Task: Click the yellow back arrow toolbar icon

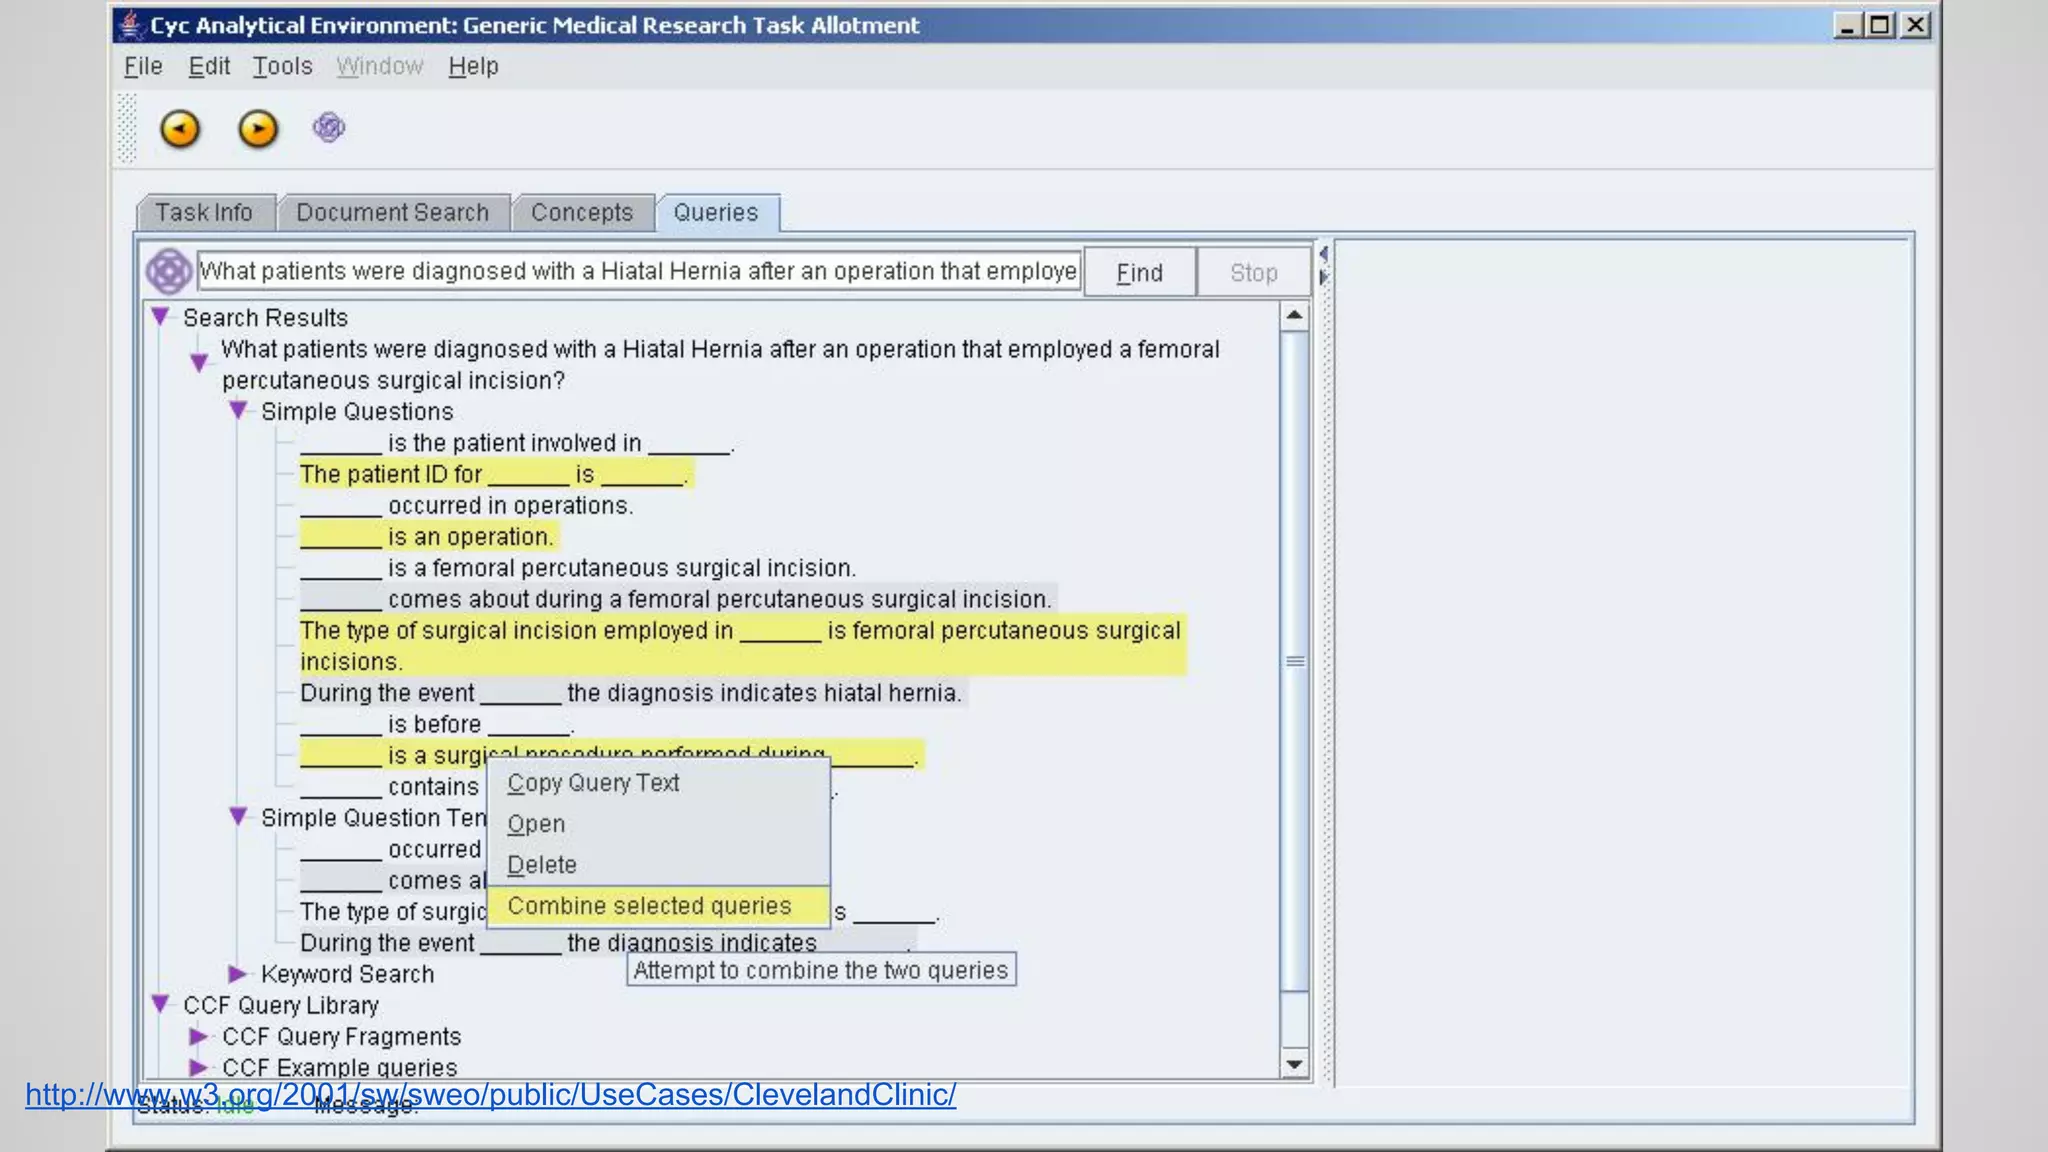Action: 180,129
